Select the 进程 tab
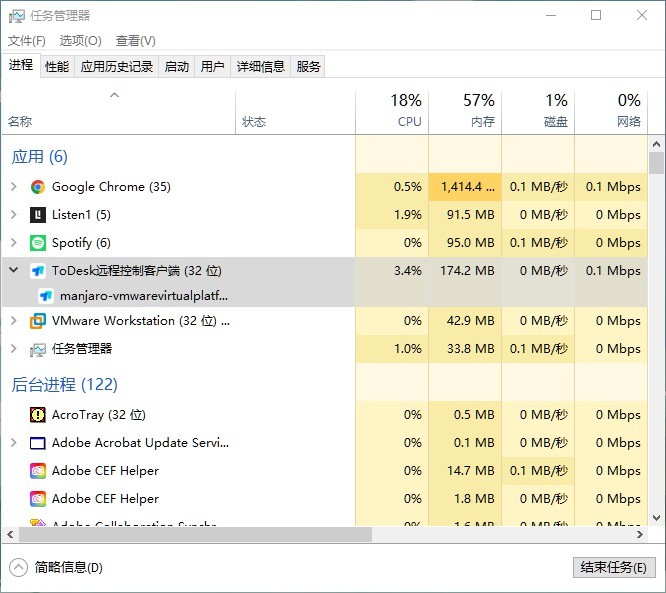The width and height of the screenshot is (666, 593). (x=21, y=65)
